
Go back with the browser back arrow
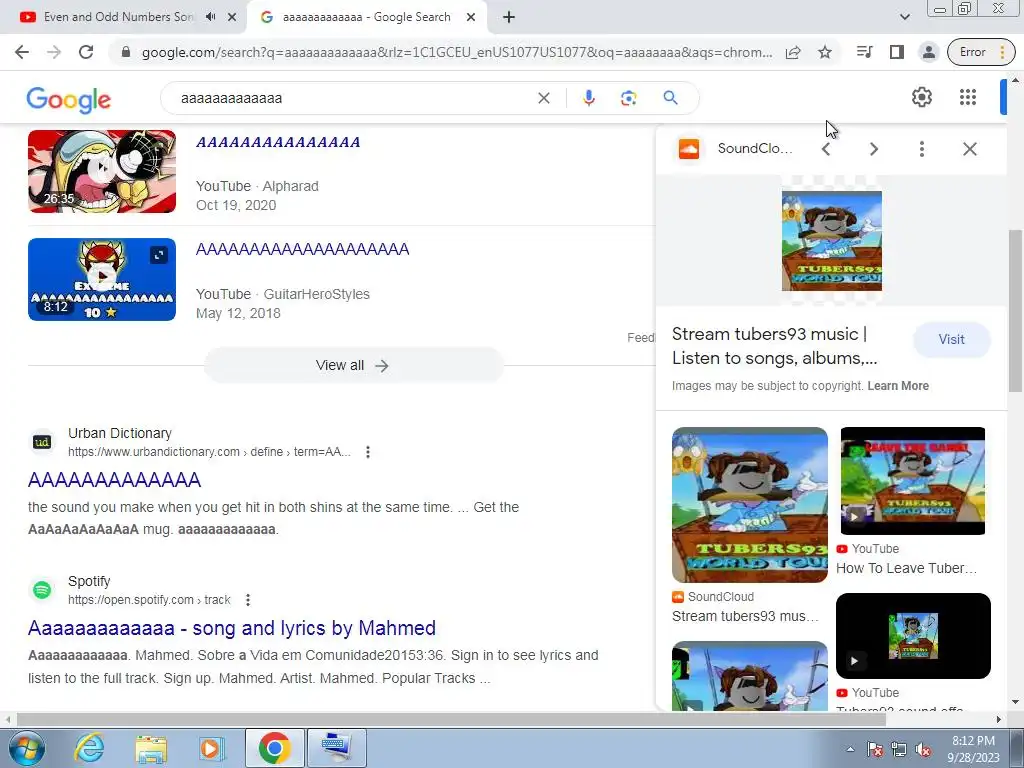click(22, 52)
